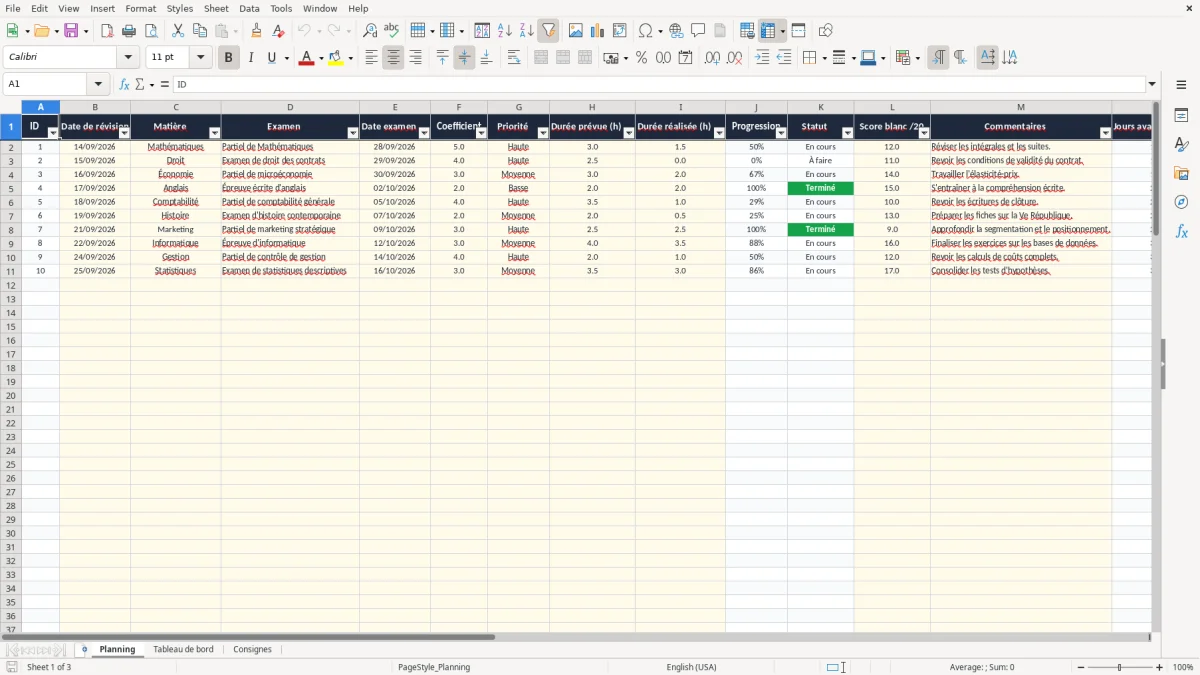Add a decimal place
The height and width of the screenshot is (675, 1200).
click(x=712, y=58)
